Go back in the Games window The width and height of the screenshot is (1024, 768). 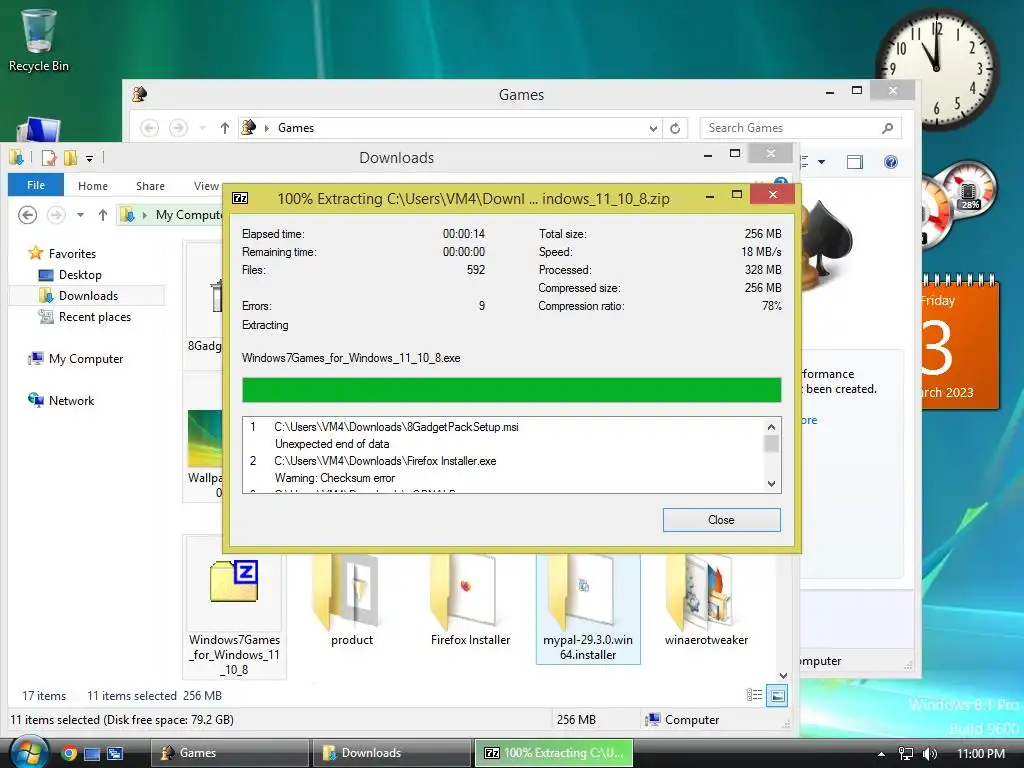coord(150,128)
